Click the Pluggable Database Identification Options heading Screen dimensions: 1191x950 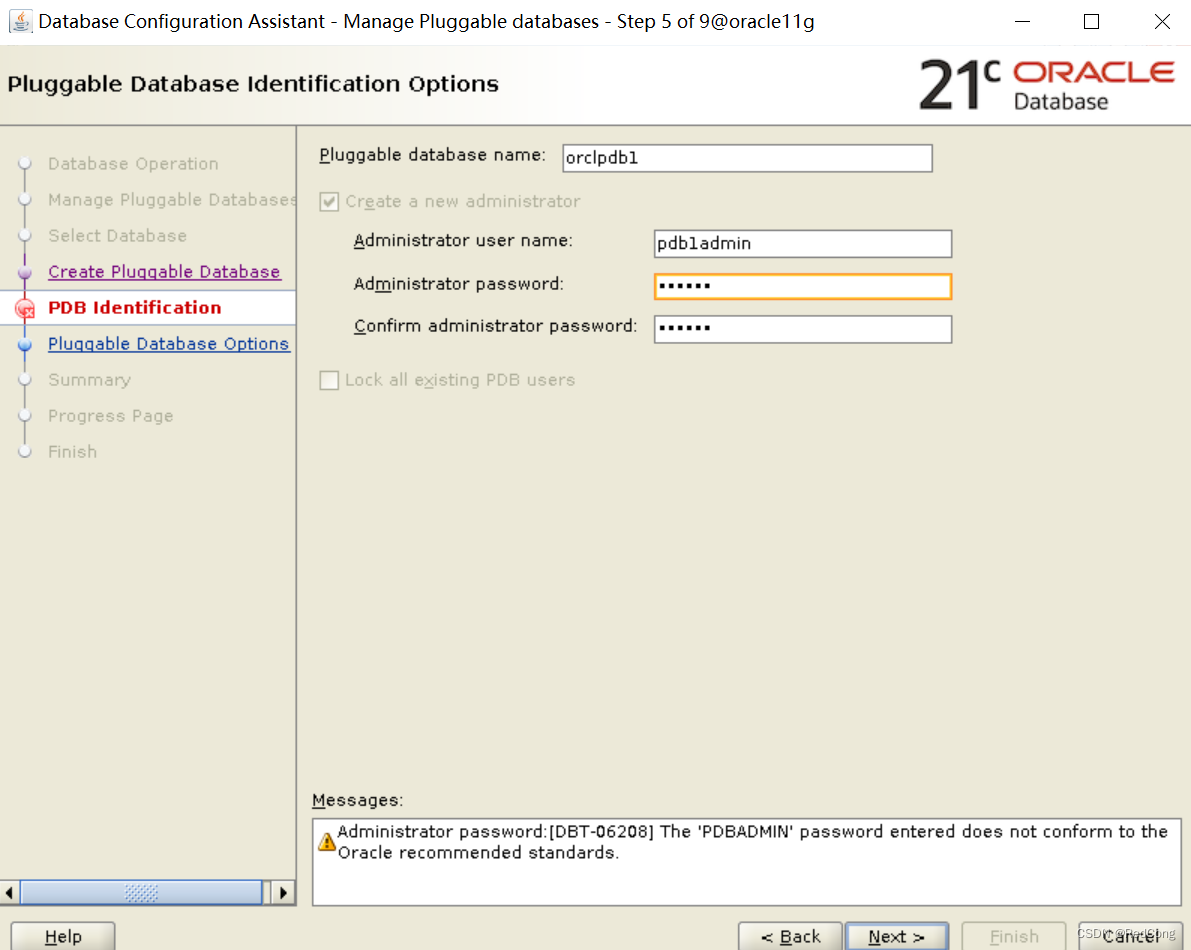tap(253, 84)
